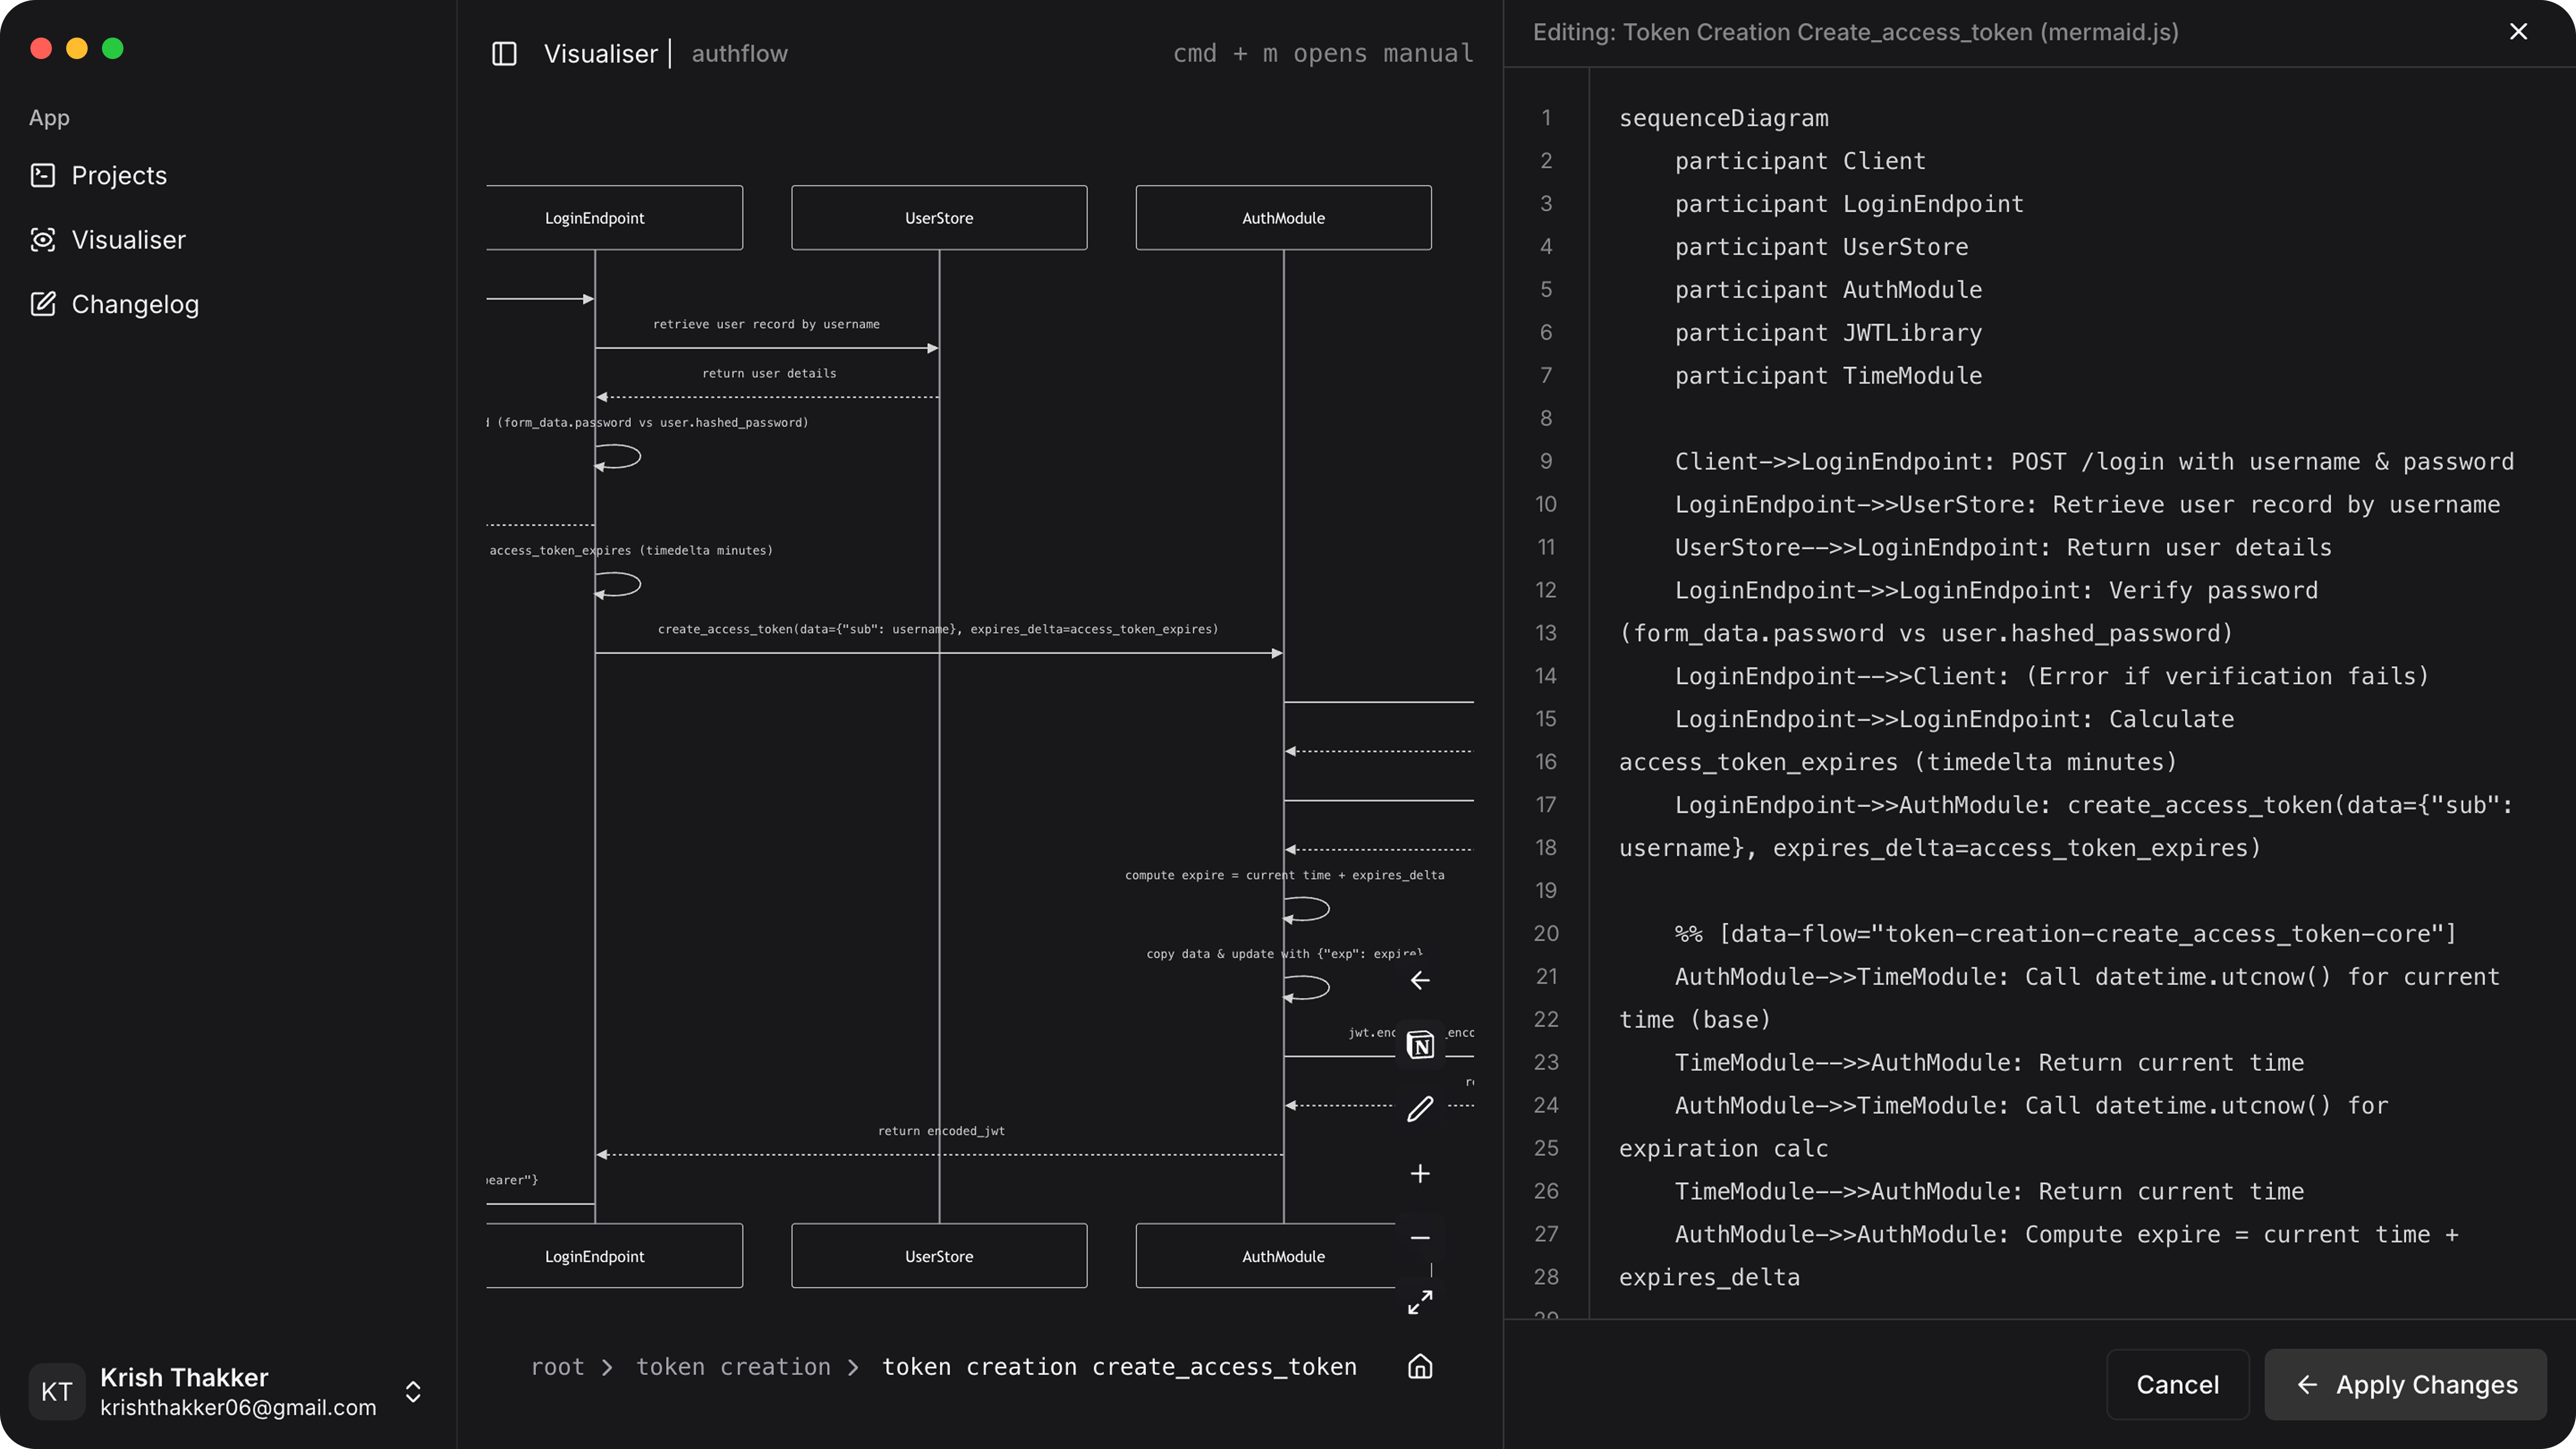Click the bottom UserStore participant box
The width and height of the screenshot is (2576, 1449).
click(x=939, y=1256)
